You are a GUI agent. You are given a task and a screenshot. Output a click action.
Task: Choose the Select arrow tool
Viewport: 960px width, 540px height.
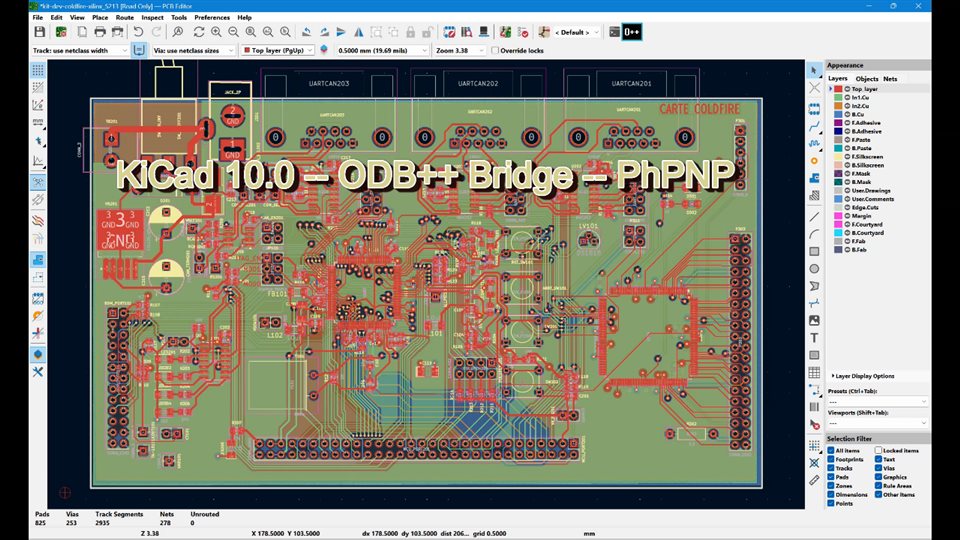tap(814, 70)
